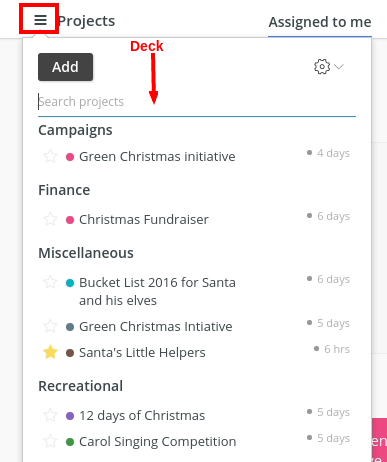Viewport: 387px width, 462px height.
Task: Click the Add project button
Action: [x=65, y=67]
